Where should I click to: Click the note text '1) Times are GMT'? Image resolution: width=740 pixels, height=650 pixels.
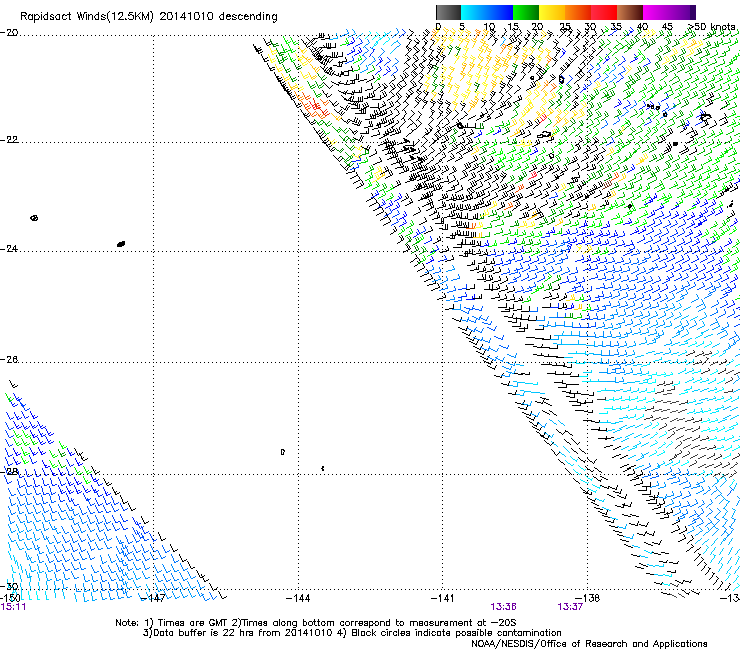(x=186, y=623)
